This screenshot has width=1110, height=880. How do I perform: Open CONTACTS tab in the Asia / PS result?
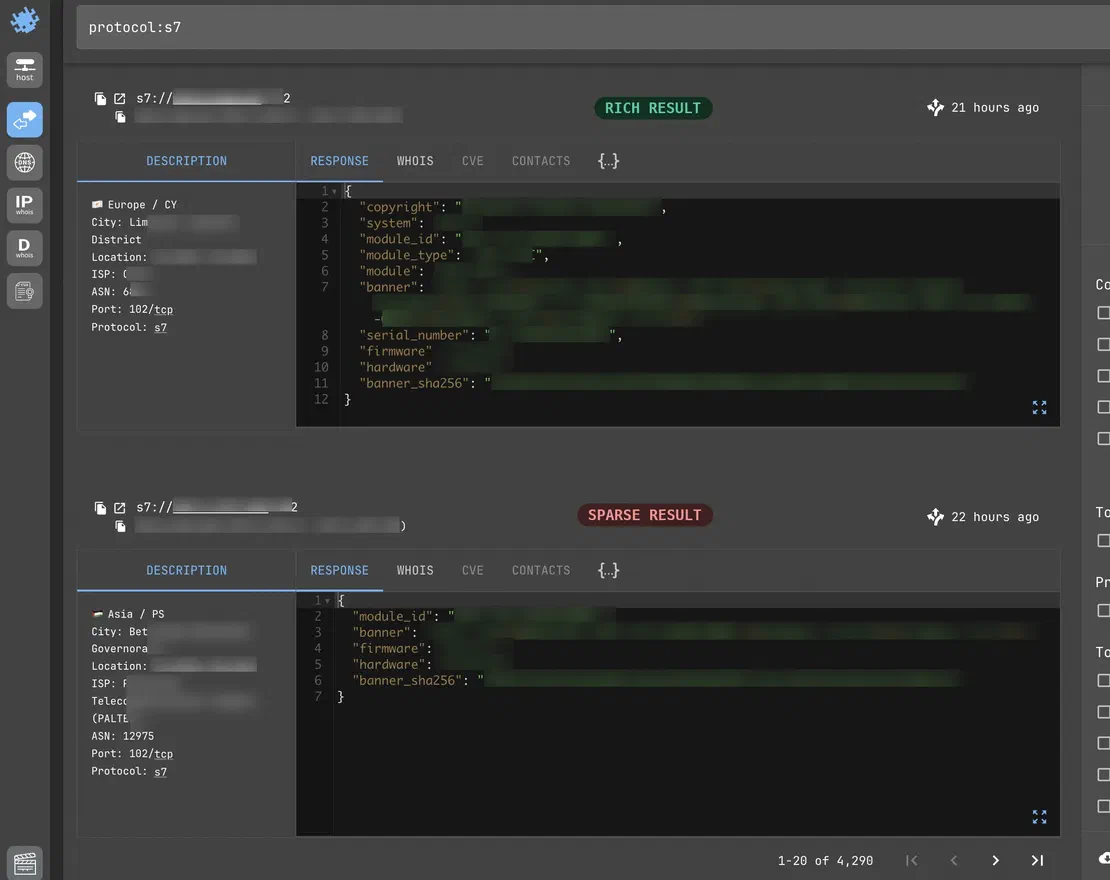click(x=541, y=570)
